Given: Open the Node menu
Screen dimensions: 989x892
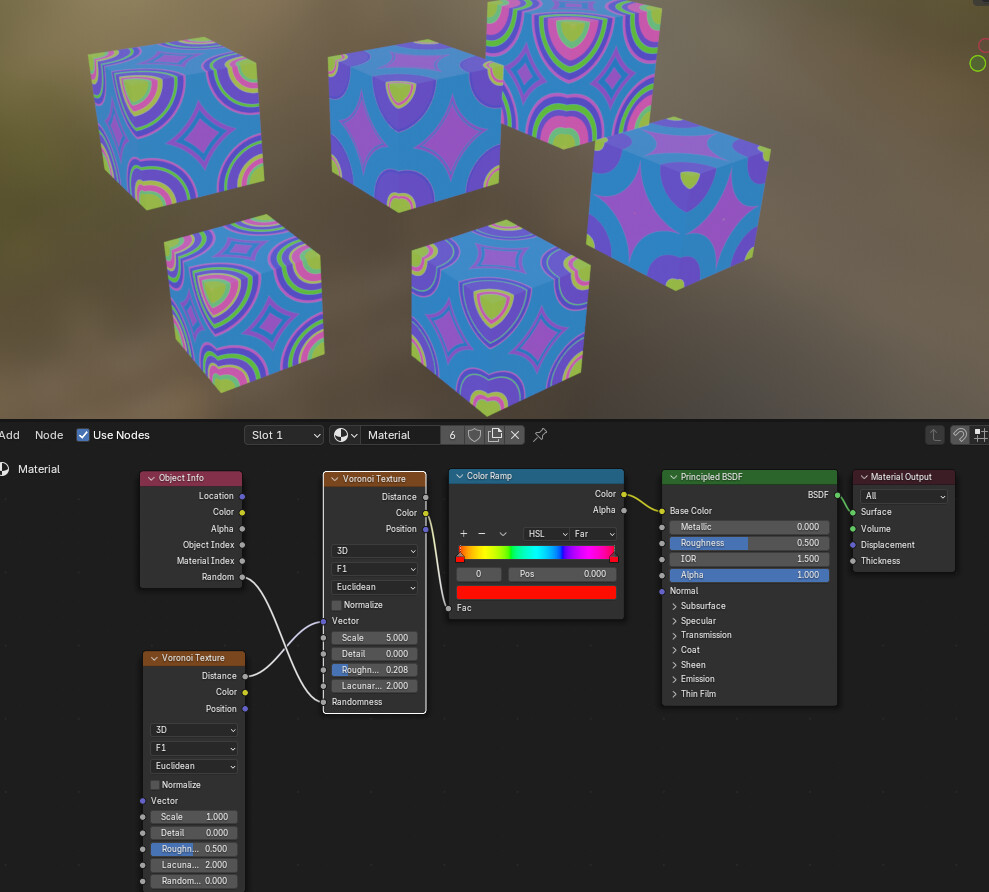Looking at the screenshot, I should (x=49, y=435).
